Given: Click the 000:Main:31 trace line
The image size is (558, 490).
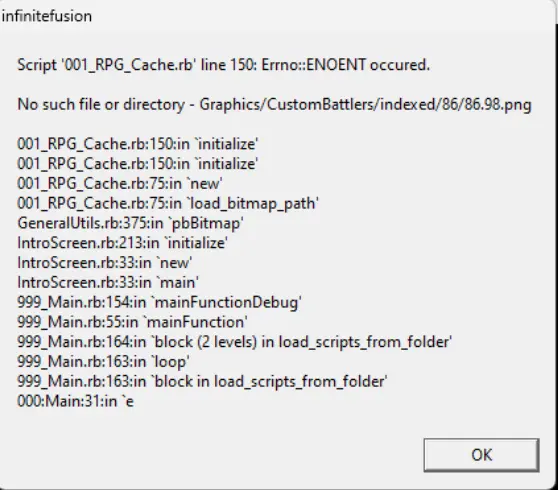Looking at the screenshot, I should (x=75, y=401).
